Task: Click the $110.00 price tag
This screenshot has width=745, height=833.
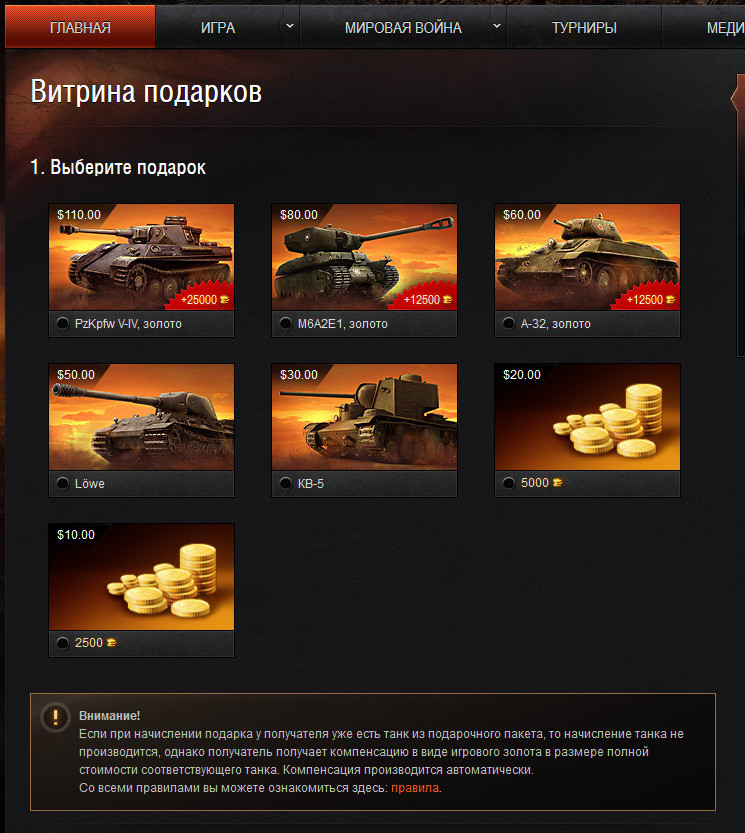Action: tap(79, 215)
